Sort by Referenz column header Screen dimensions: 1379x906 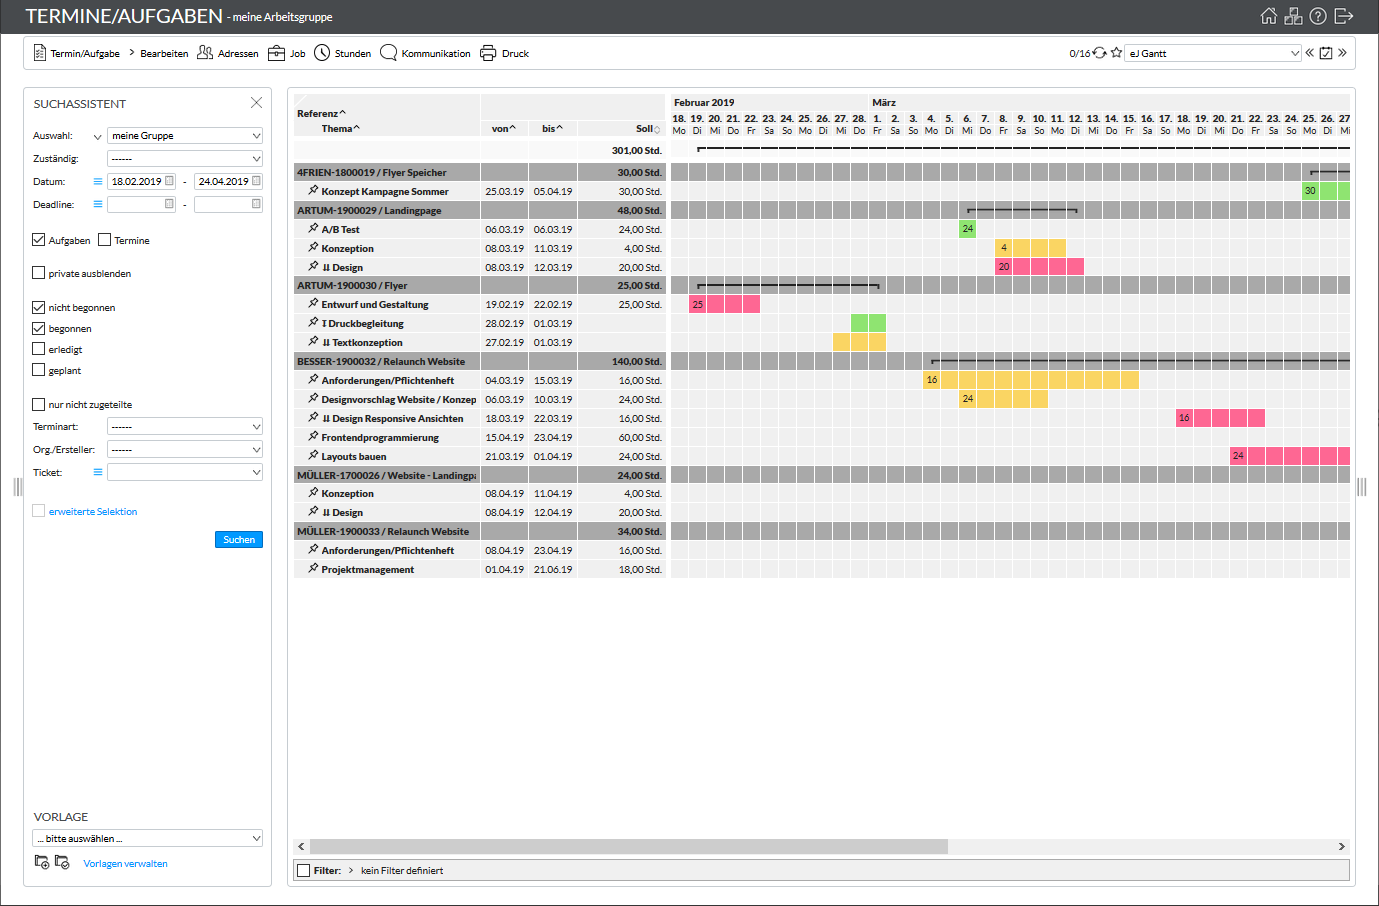tap(321, 113)
